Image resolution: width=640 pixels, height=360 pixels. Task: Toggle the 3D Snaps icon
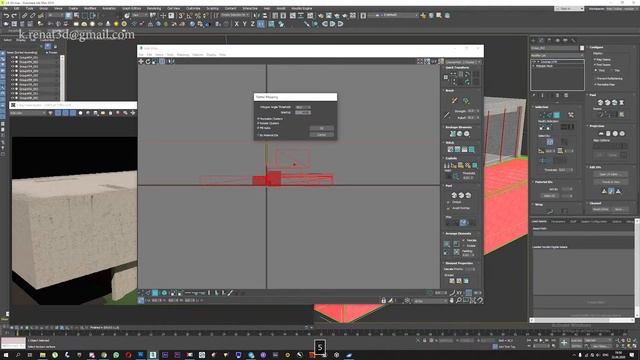[181, 16]
